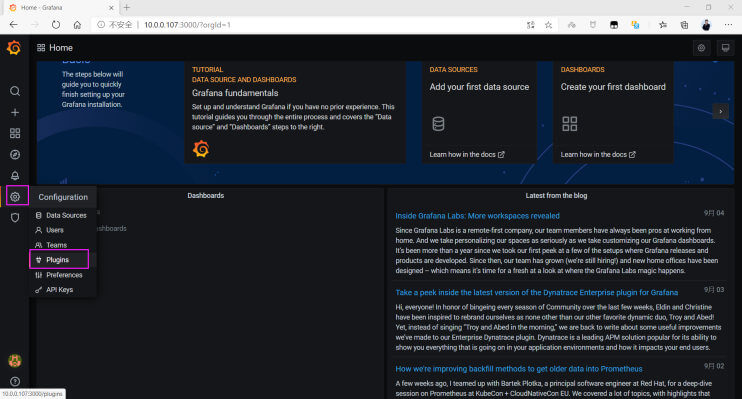This screenshot has width=742, height=399.
Task: Open the Alerting bell icon
Action: (15, 176)
